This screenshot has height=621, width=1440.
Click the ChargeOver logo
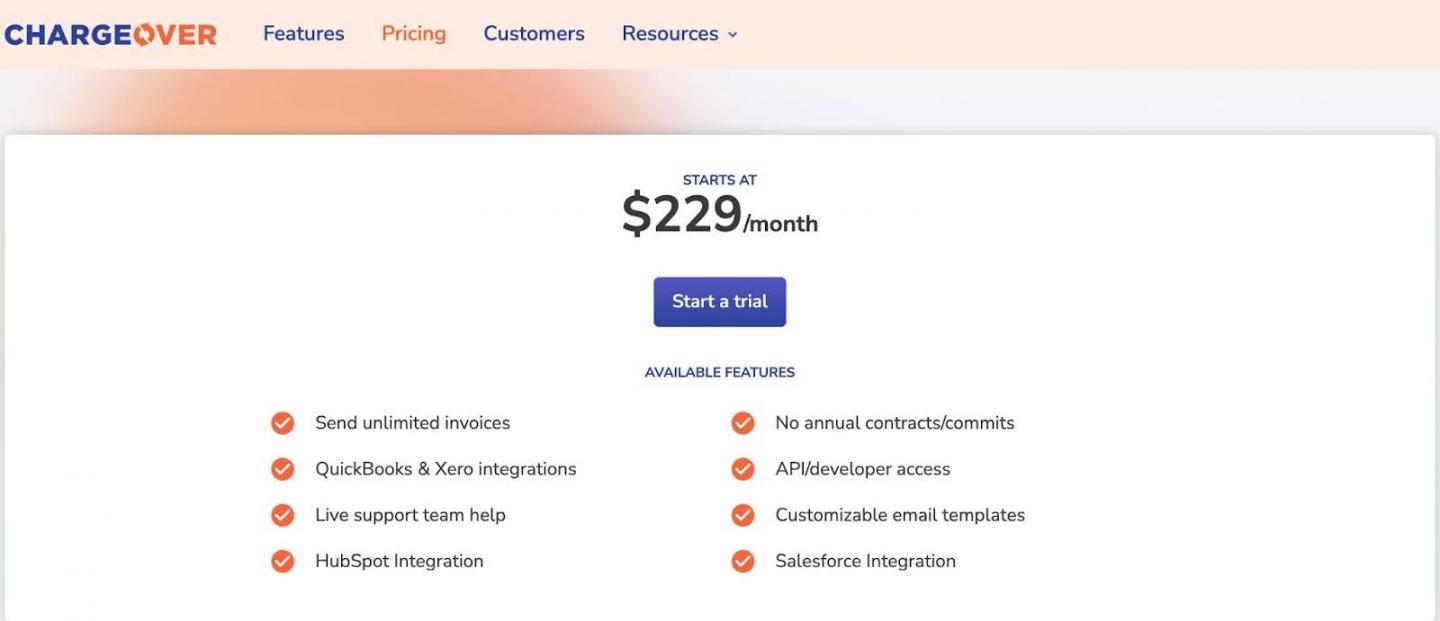[110, 34]
